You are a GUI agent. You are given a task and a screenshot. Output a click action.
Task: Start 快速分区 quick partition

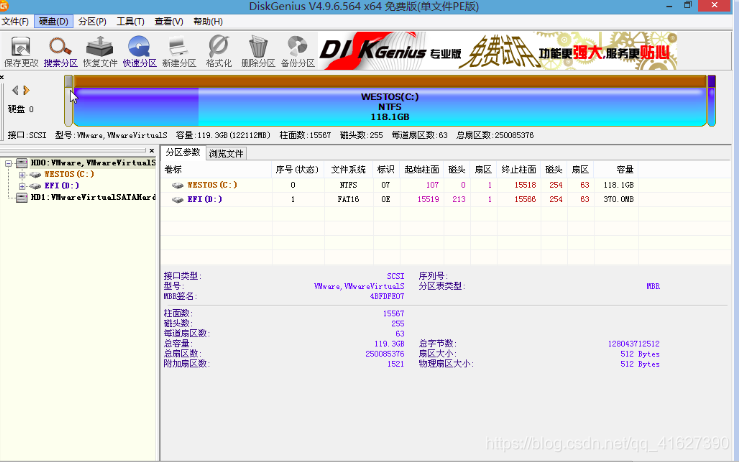point(140,51)
